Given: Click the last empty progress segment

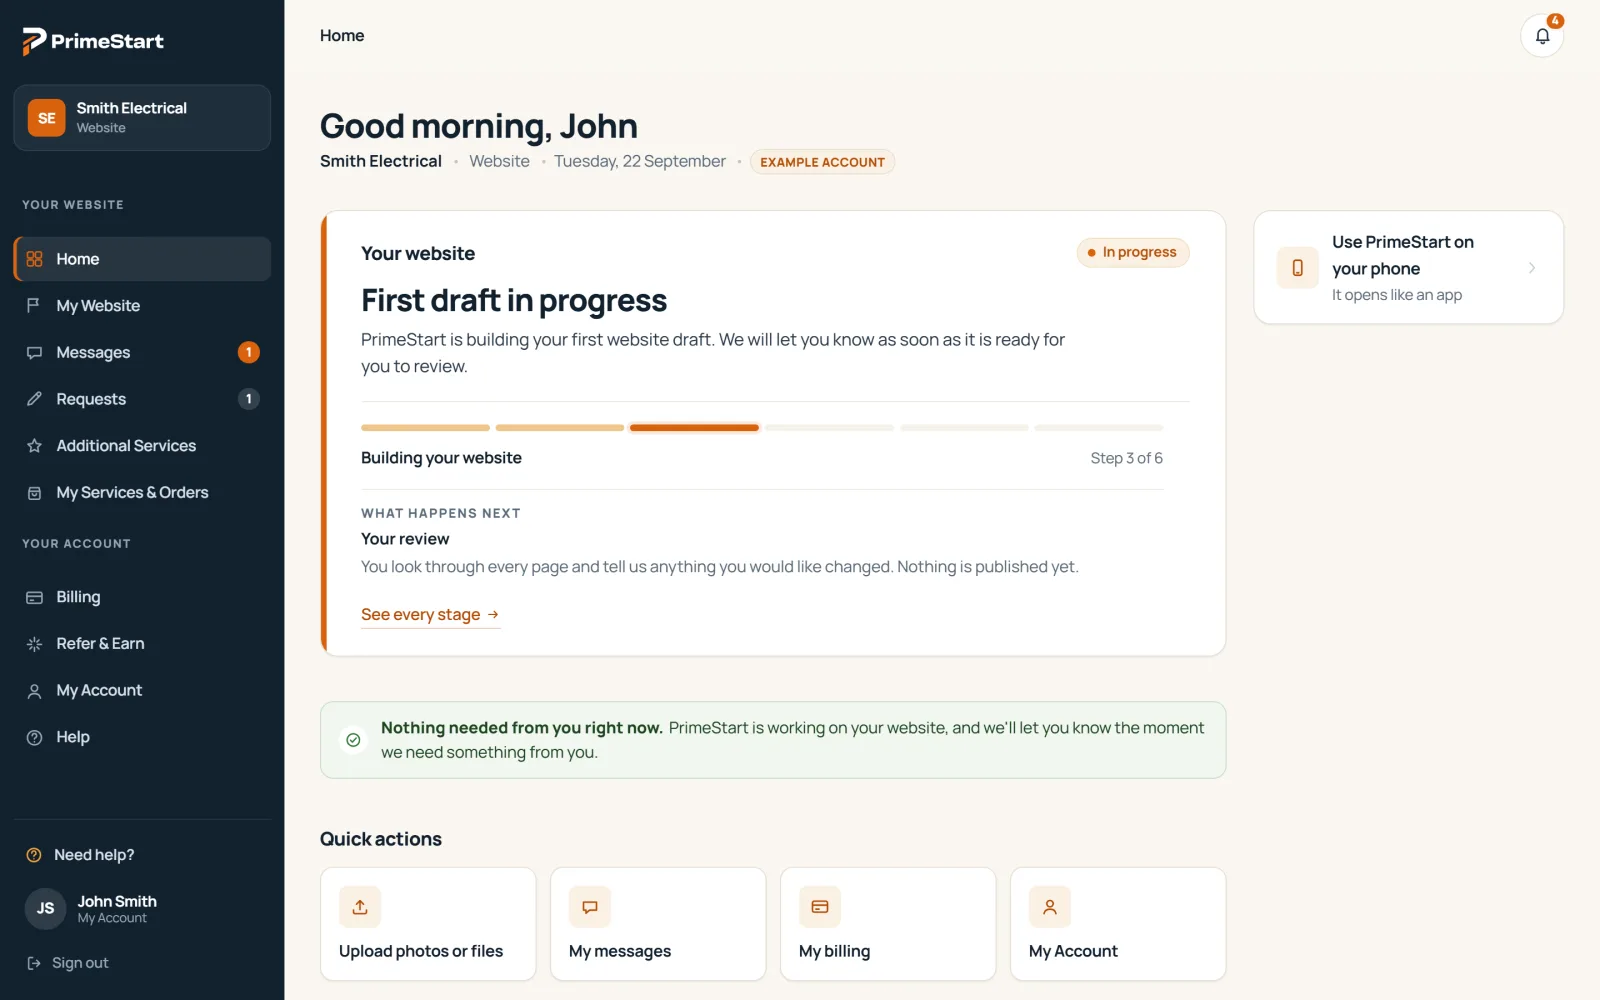Looking at the screenshot, I should [1098, 428].
